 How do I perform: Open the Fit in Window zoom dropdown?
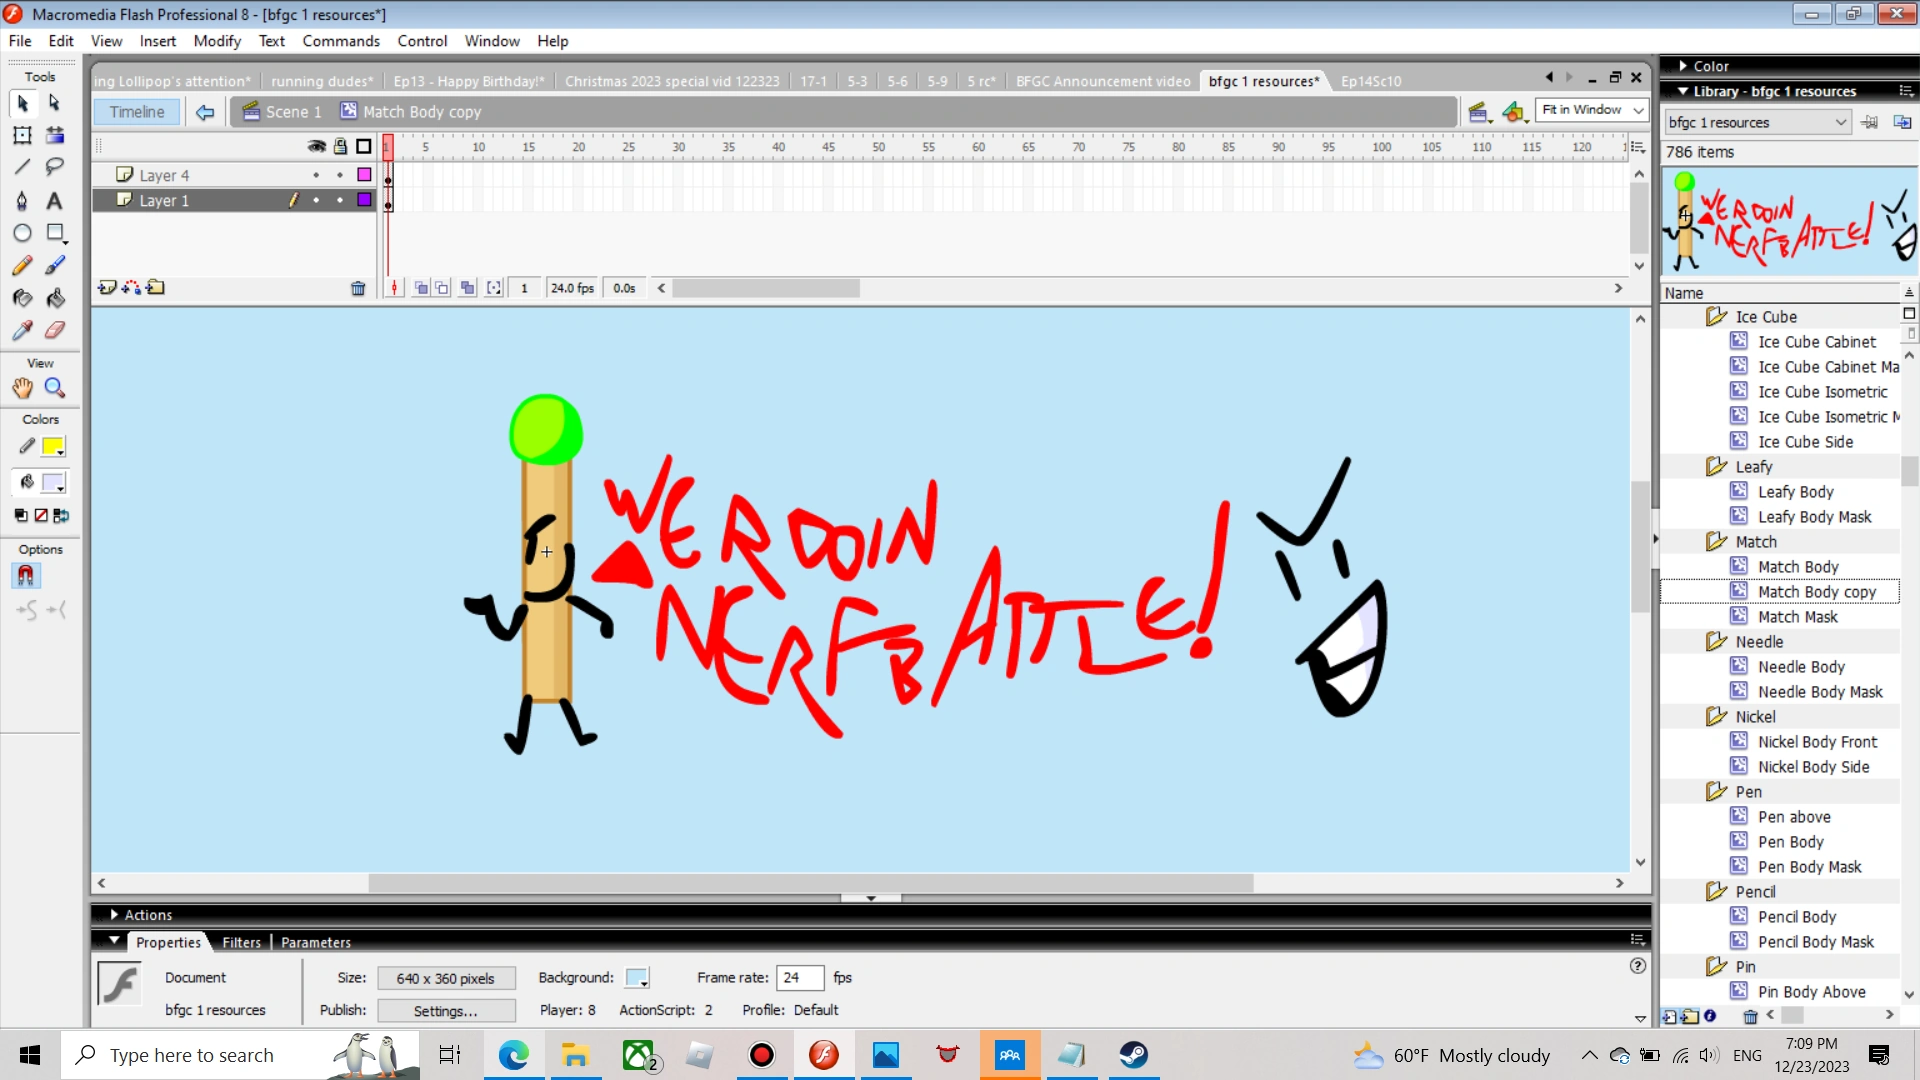tap(1638, 110)
